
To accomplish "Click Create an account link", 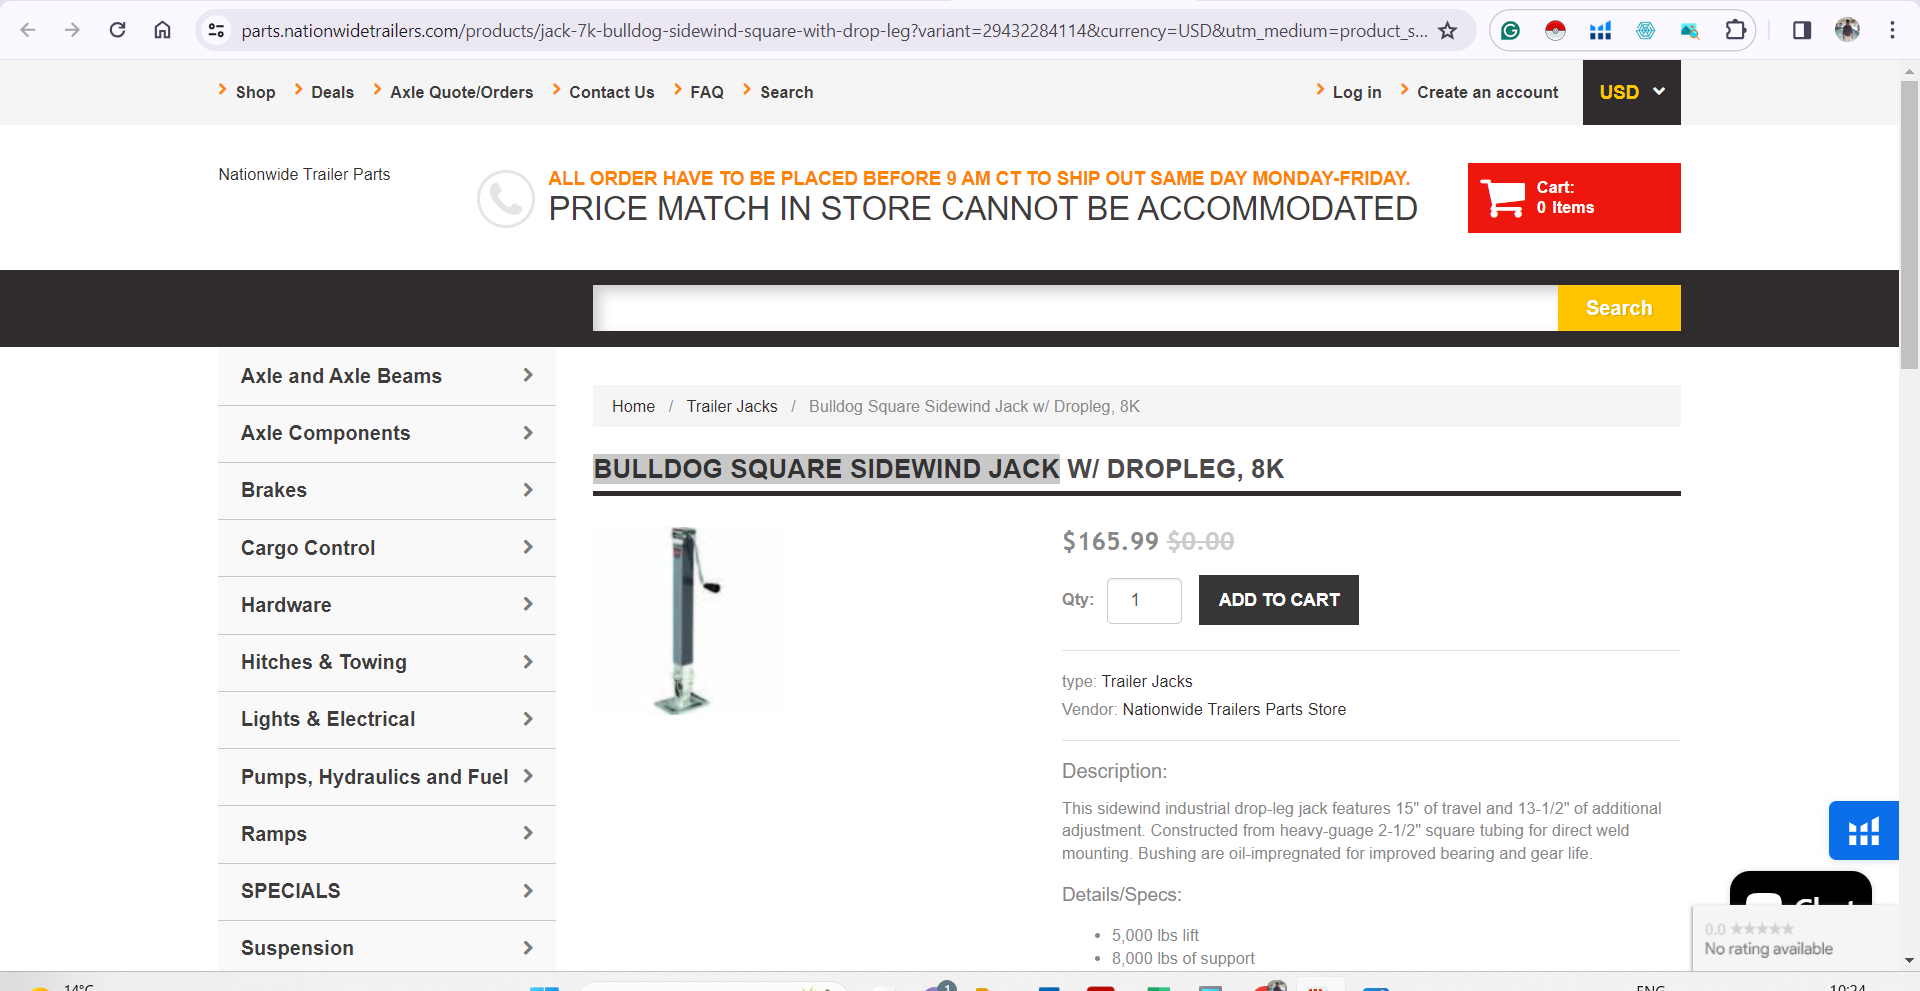I will (1487, 92).
